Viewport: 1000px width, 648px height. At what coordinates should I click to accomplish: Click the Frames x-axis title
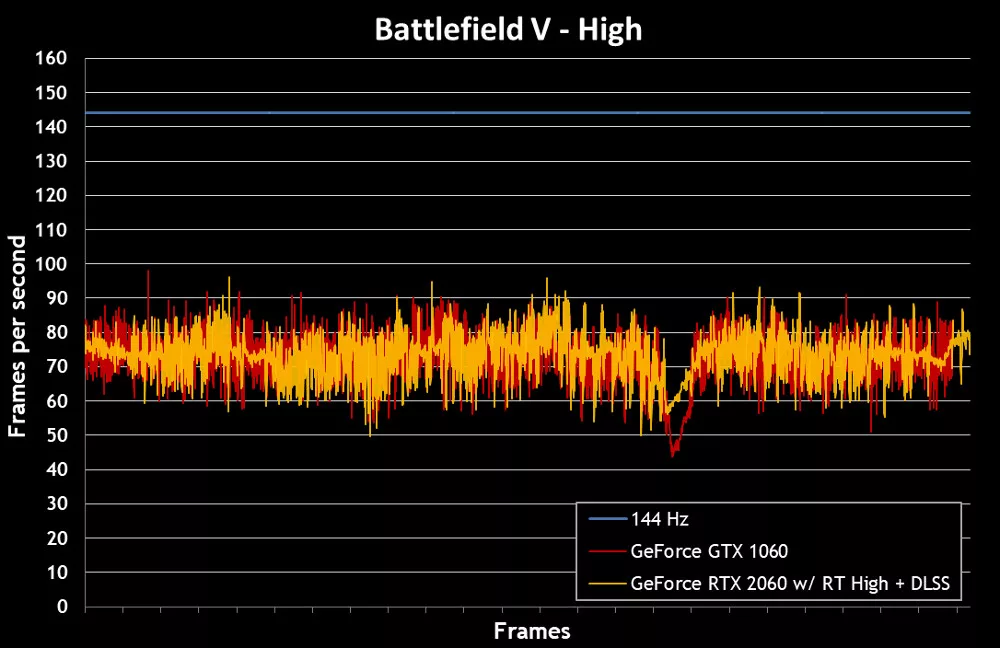(x=532, y=631)
